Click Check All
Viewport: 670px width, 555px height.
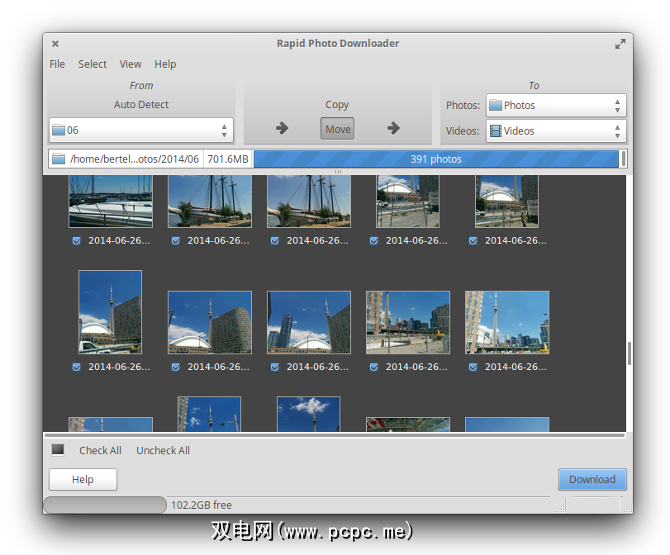click(100, 450)
